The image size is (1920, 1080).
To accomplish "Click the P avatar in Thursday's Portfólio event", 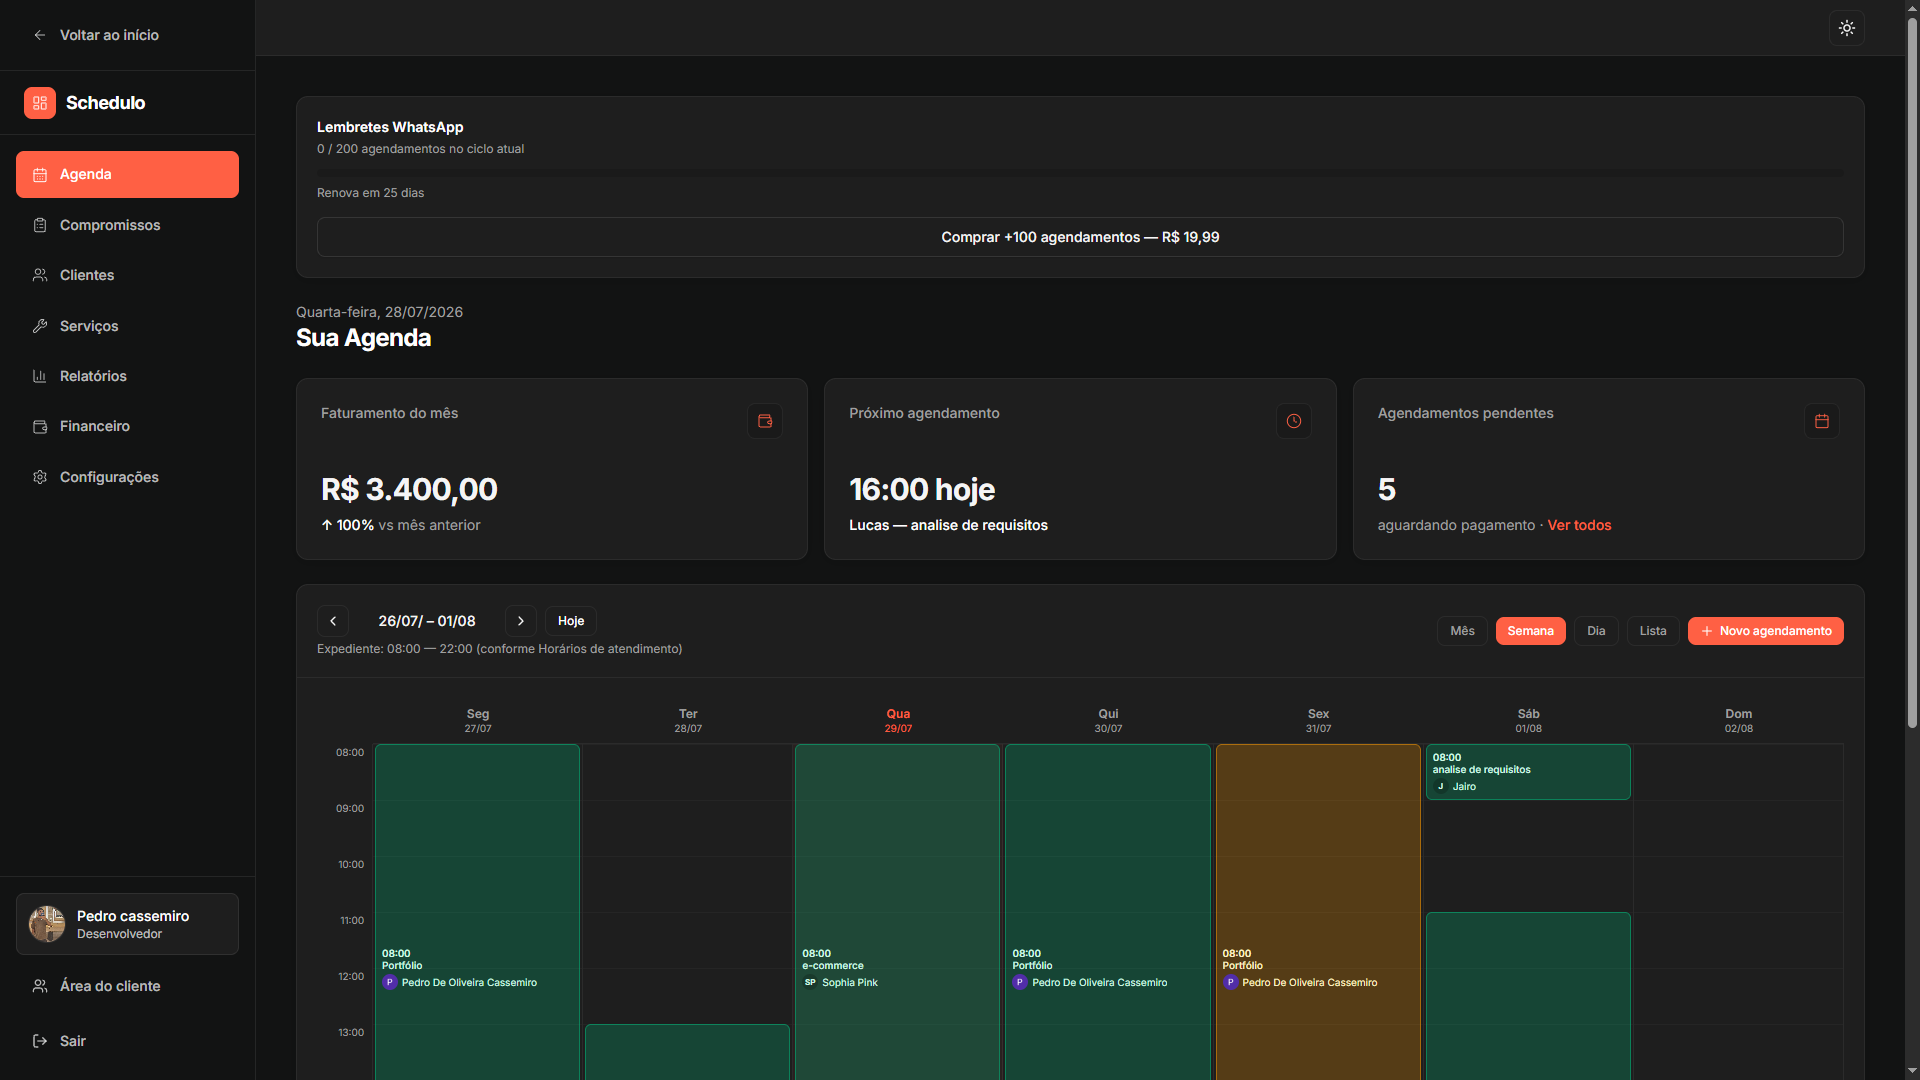I will pyautogui.click(x=1020, y=983).
